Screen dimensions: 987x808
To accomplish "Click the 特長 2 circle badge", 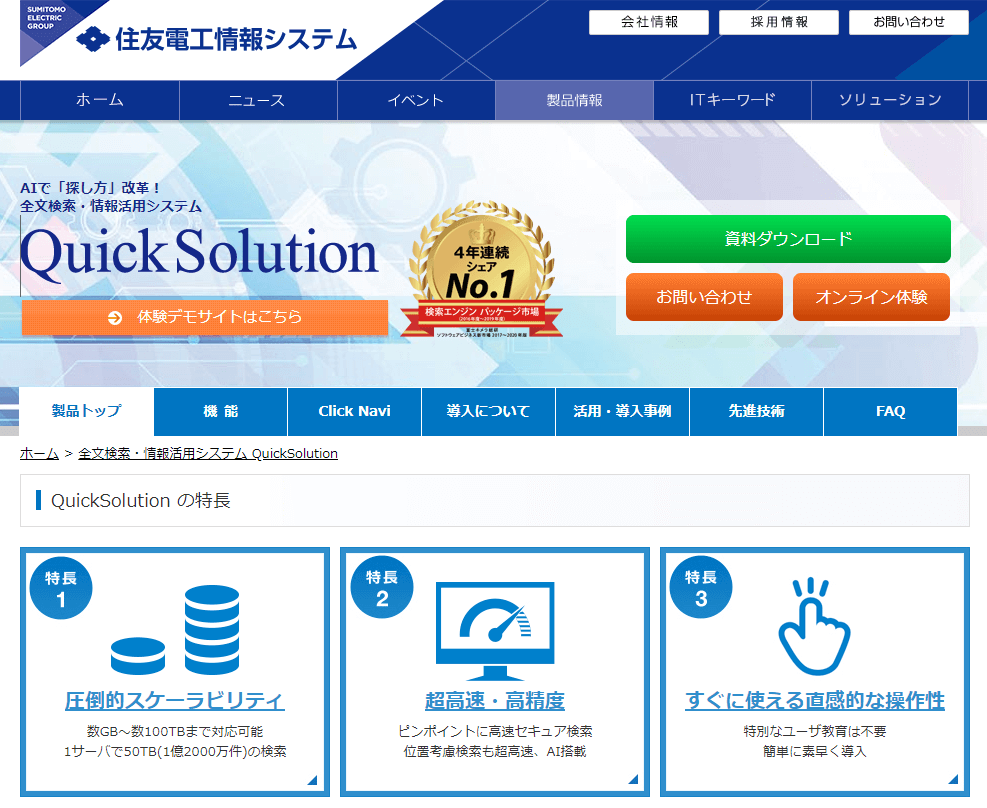I will [x=381, y=588].
